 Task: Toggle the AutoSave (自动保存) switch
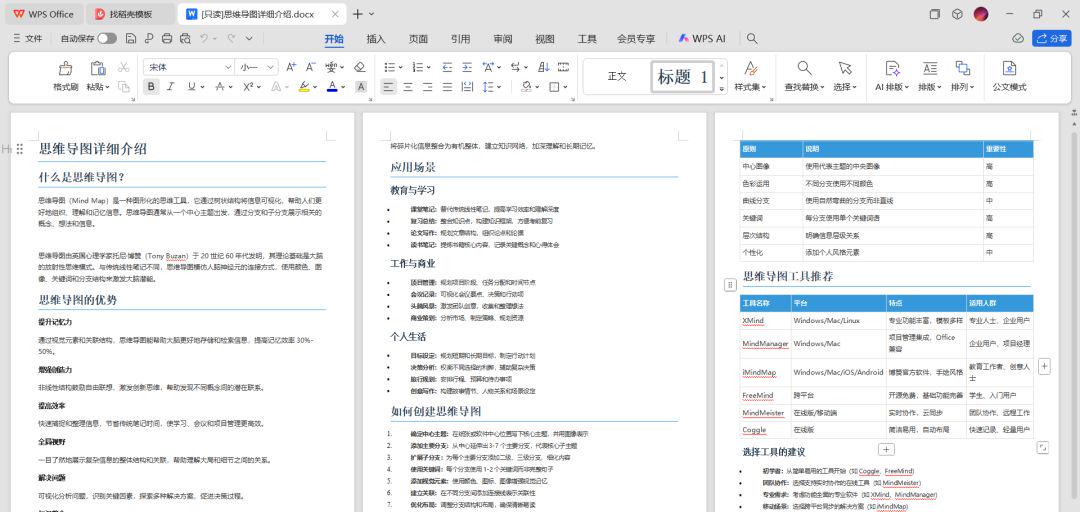pyautogui.click(x=106, y=39)
